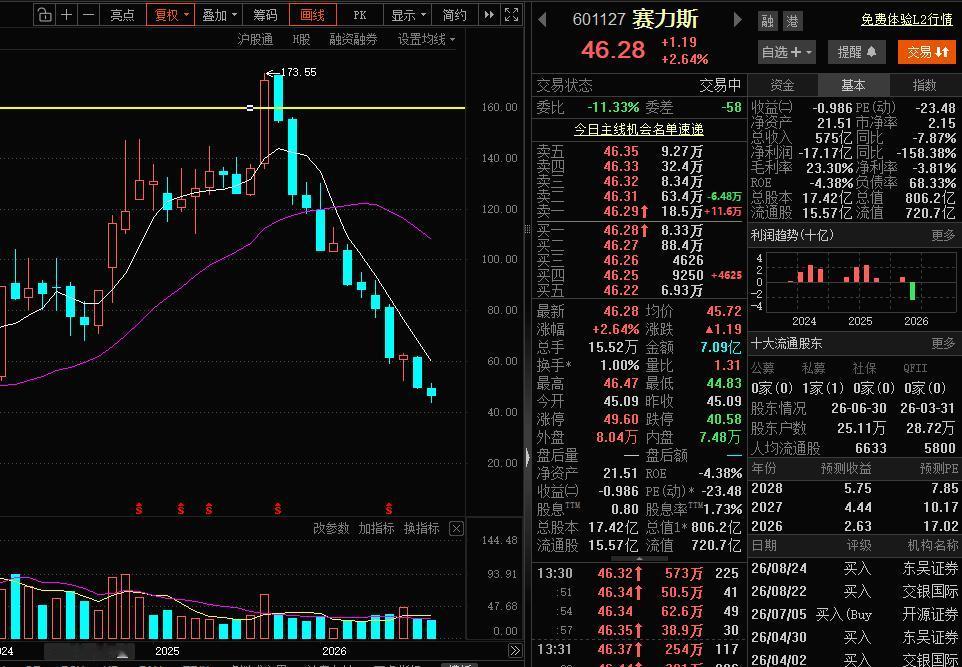Click the 东吴证券 rating row dated 26/08/24
This screenshot has height=667, width=962.
coord(855,568)
